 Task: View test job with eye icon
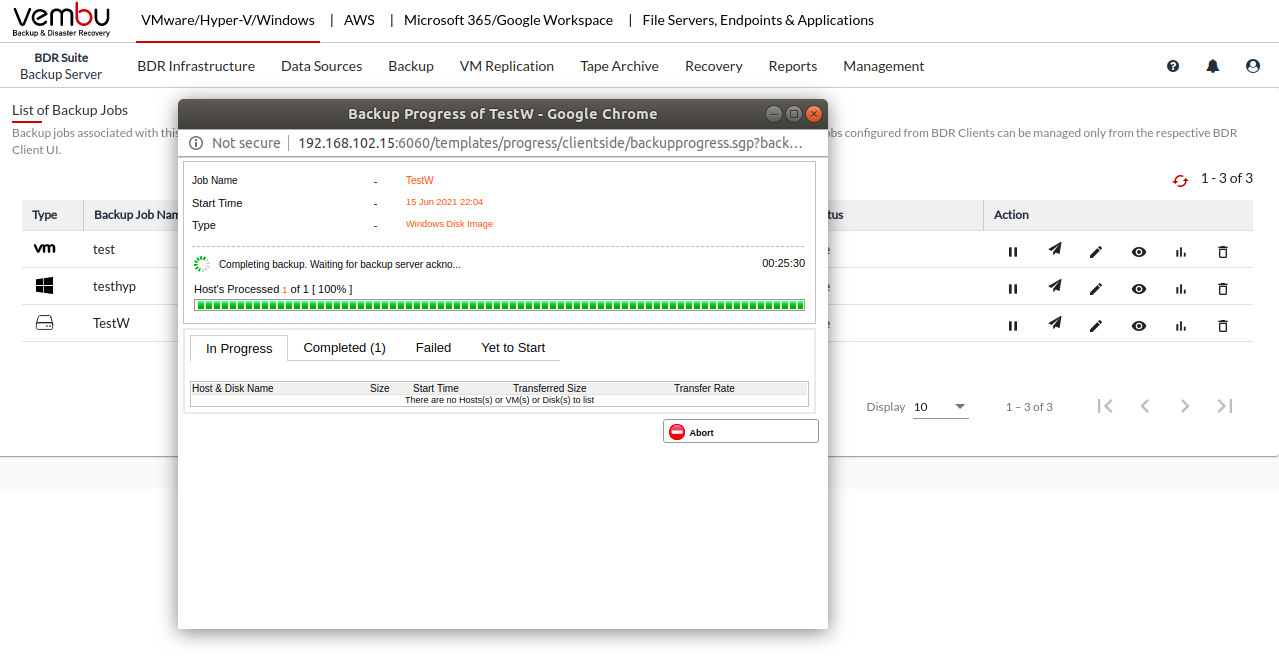click(1139, 252)
